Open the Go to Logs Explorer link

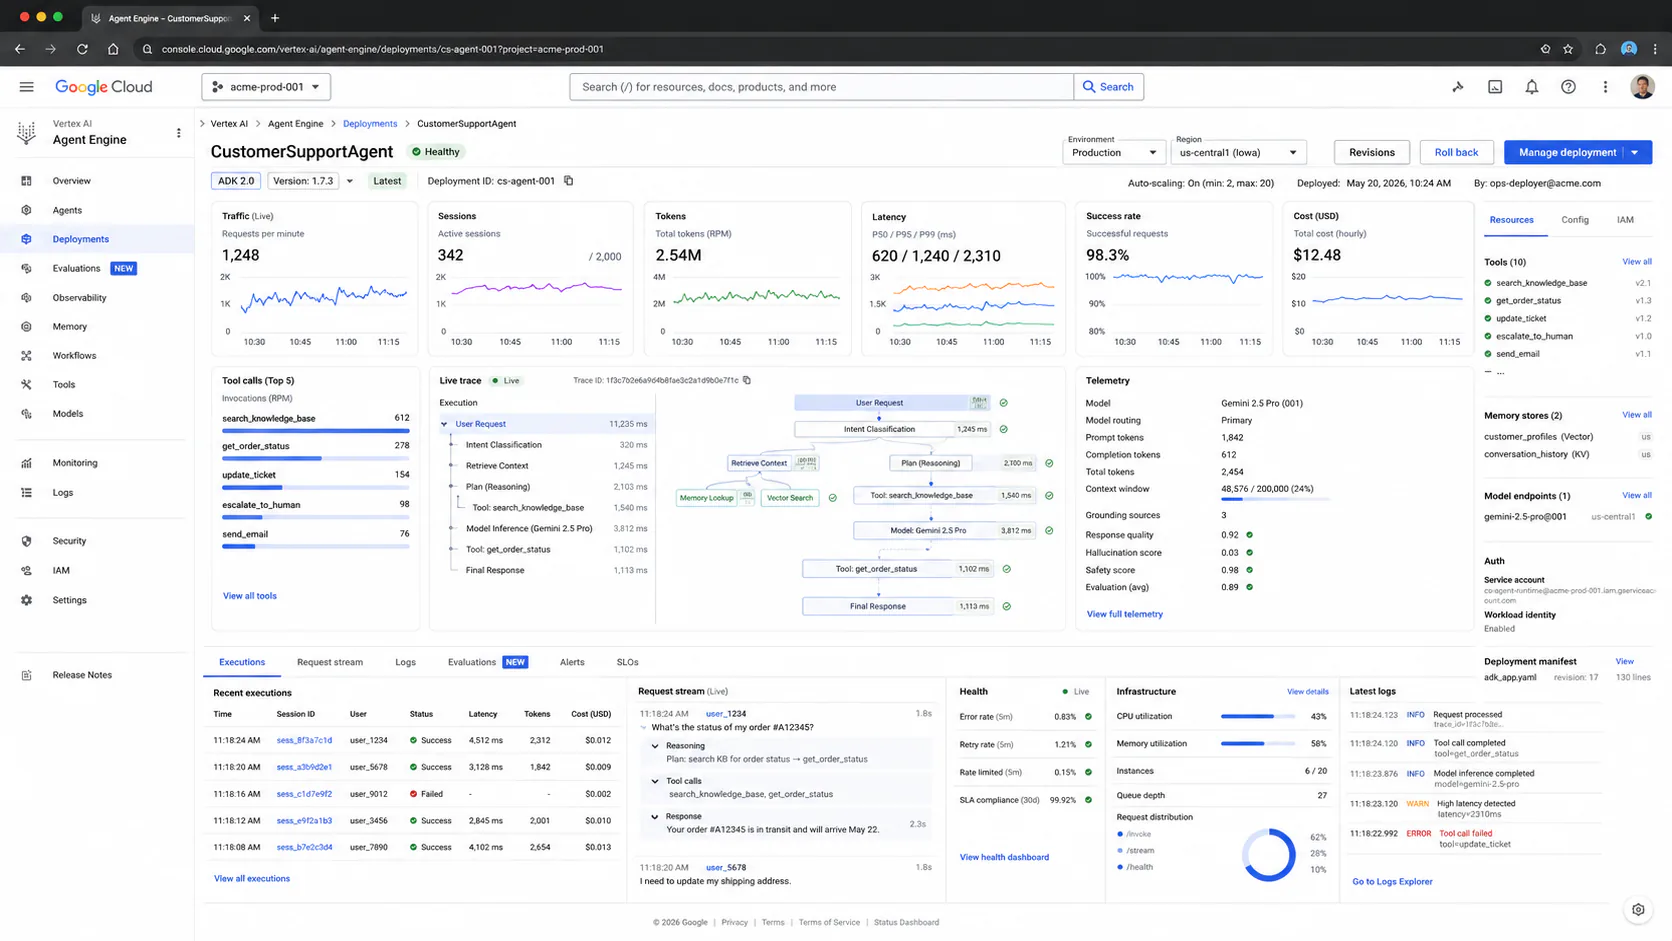tap(1392, 882)
